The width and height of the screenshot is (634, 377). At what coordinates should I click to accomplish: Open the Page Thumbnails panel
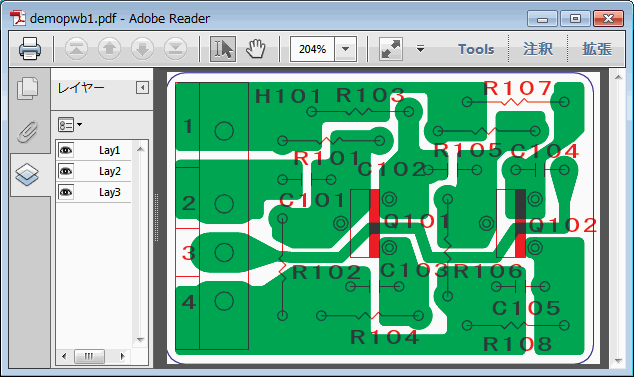coord(27,89)
